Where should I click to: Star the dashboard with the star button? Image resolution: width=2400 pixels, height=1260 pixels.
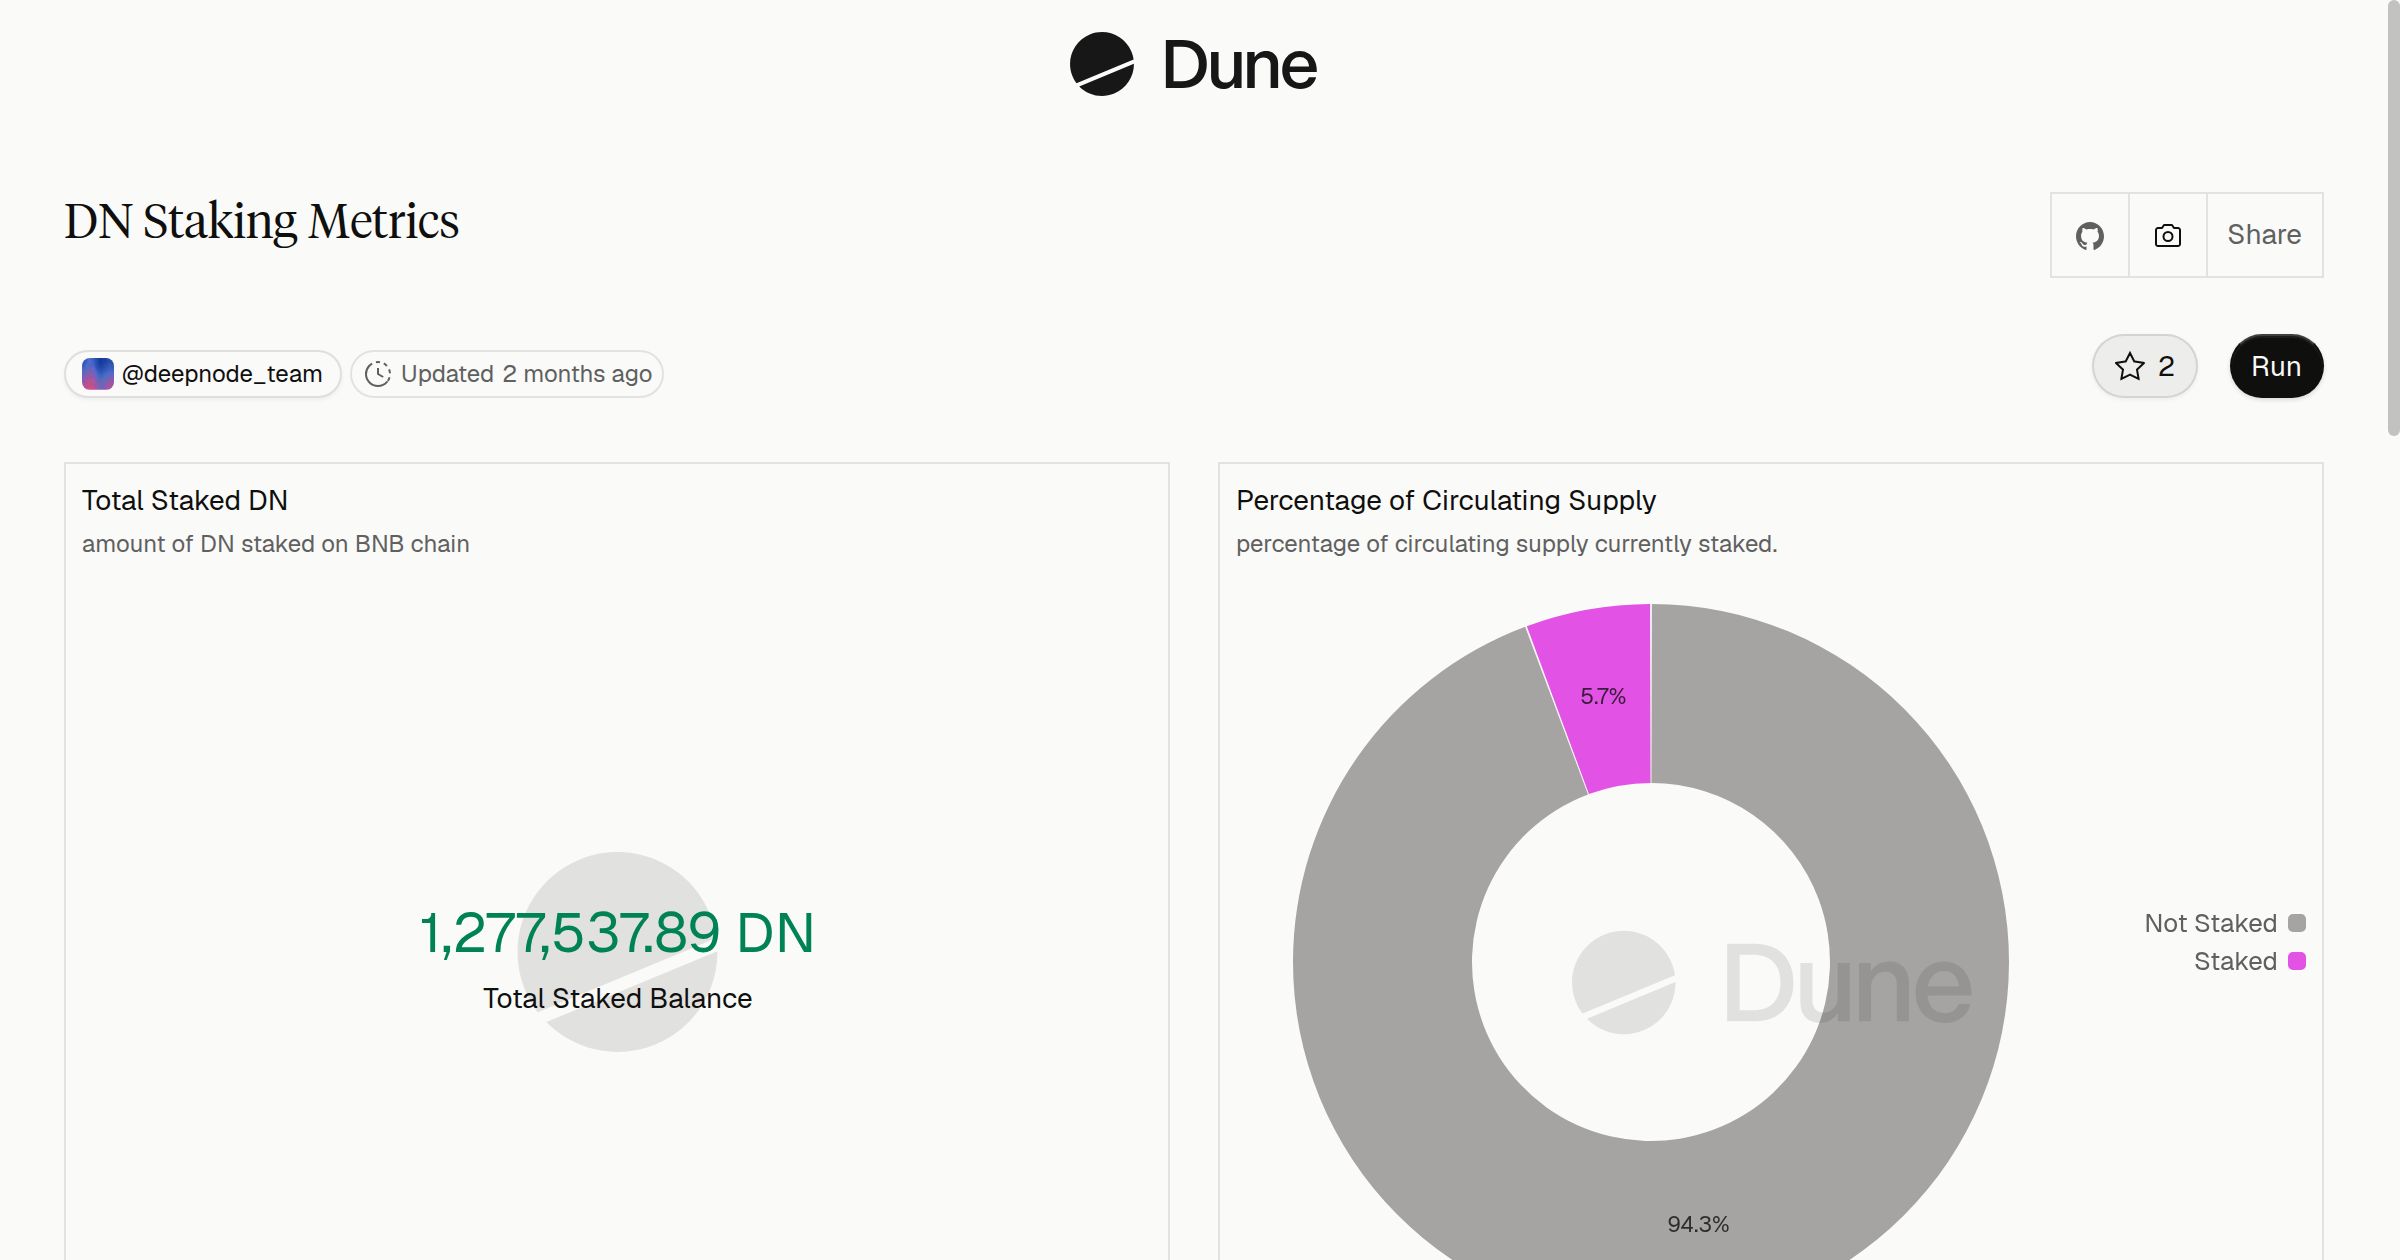2144,366
